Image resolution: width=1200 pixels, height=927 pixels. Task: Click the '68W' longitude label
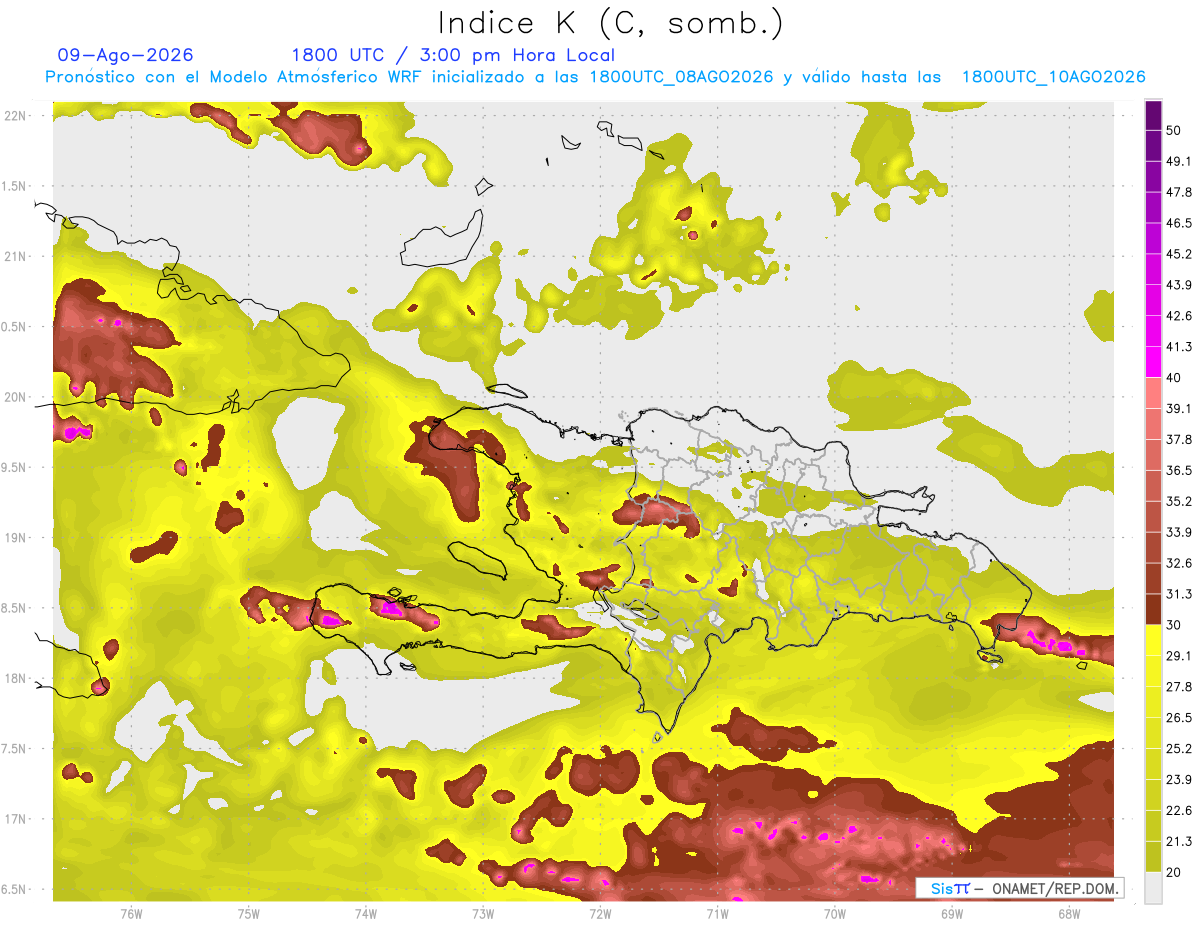[1068, 913]
